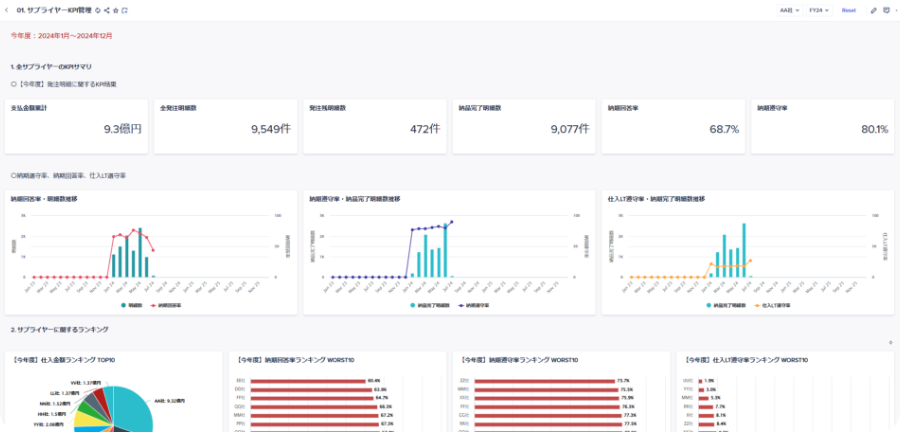This screenshot has width=900, height=432.
Task: Click the last purple point on 納期遵守率 line
Action: pos(452,221)
